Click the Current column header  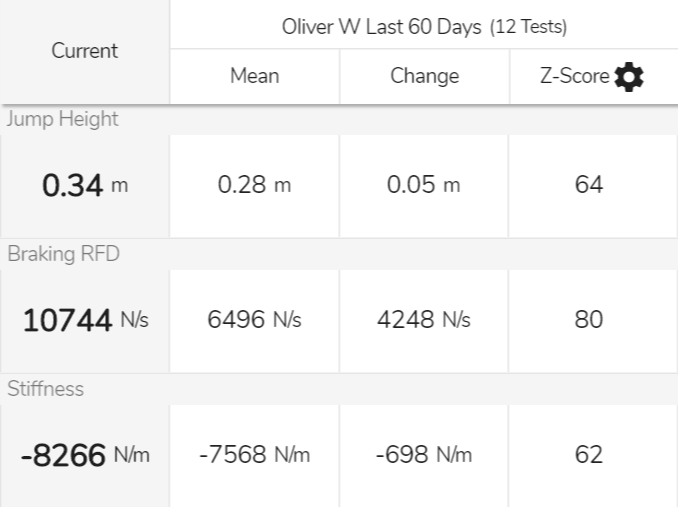[85, 51]
